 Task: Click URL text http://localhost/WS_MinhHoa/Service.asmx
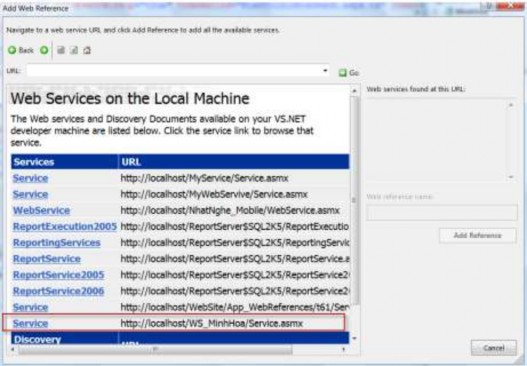(212, 323)
